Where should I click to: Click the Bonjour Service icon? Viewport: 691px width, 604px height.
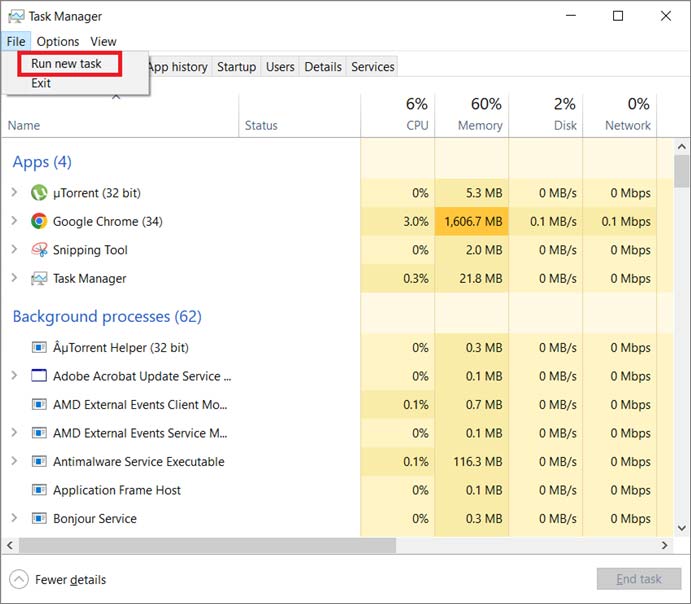[x=39, y=519]
